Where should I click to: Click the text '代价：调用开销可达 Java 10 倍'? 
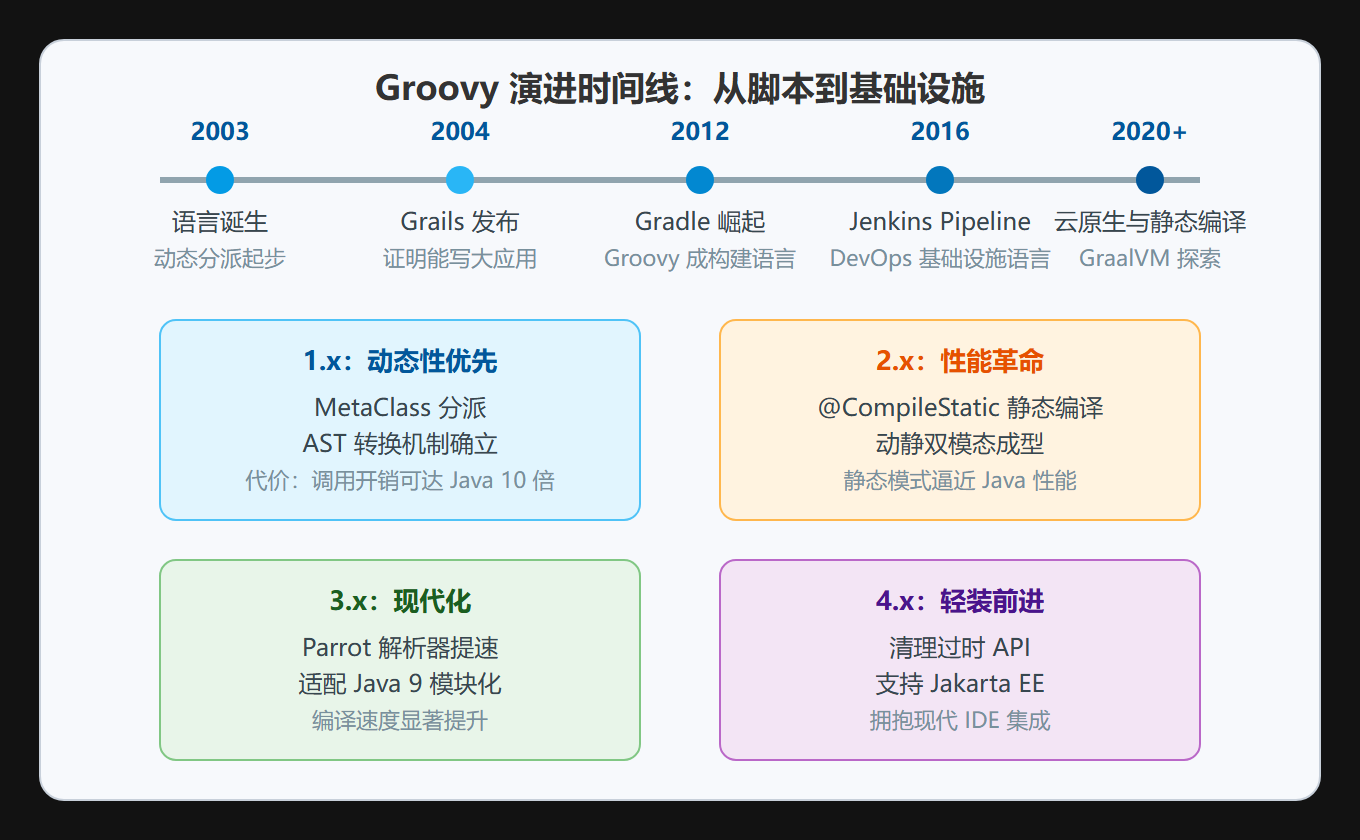pyautogui.click(x=400, y=481)
